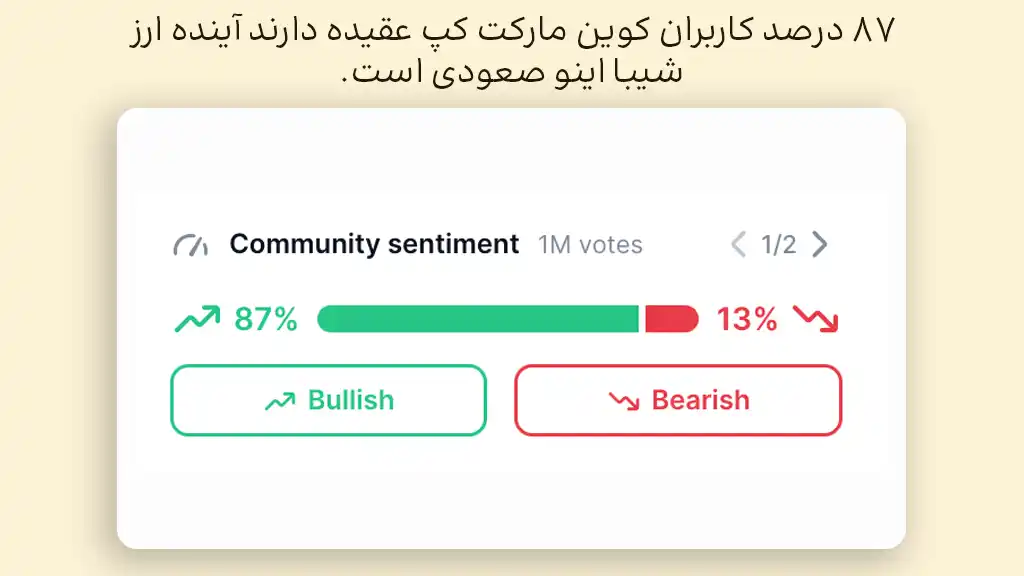Screen dimensions: 1024x576
Task: Click the 87% sentiment percentage
Action: coord(263,319)
